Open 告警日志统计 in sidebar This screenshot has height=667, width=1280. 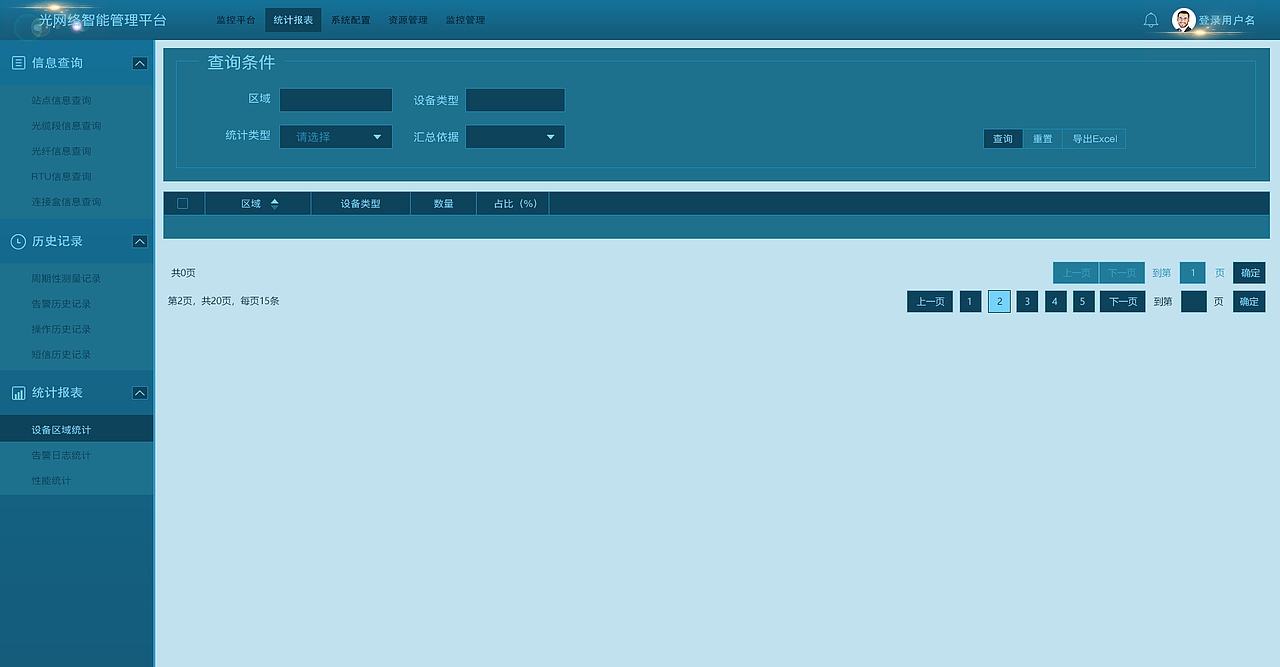61,456
